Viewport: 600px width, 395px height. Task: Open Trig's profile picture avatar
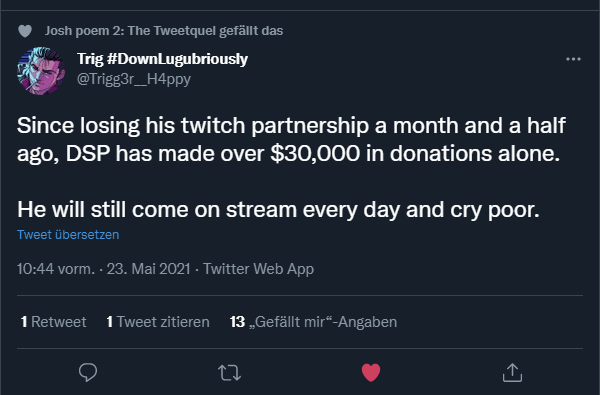[41, 70]
